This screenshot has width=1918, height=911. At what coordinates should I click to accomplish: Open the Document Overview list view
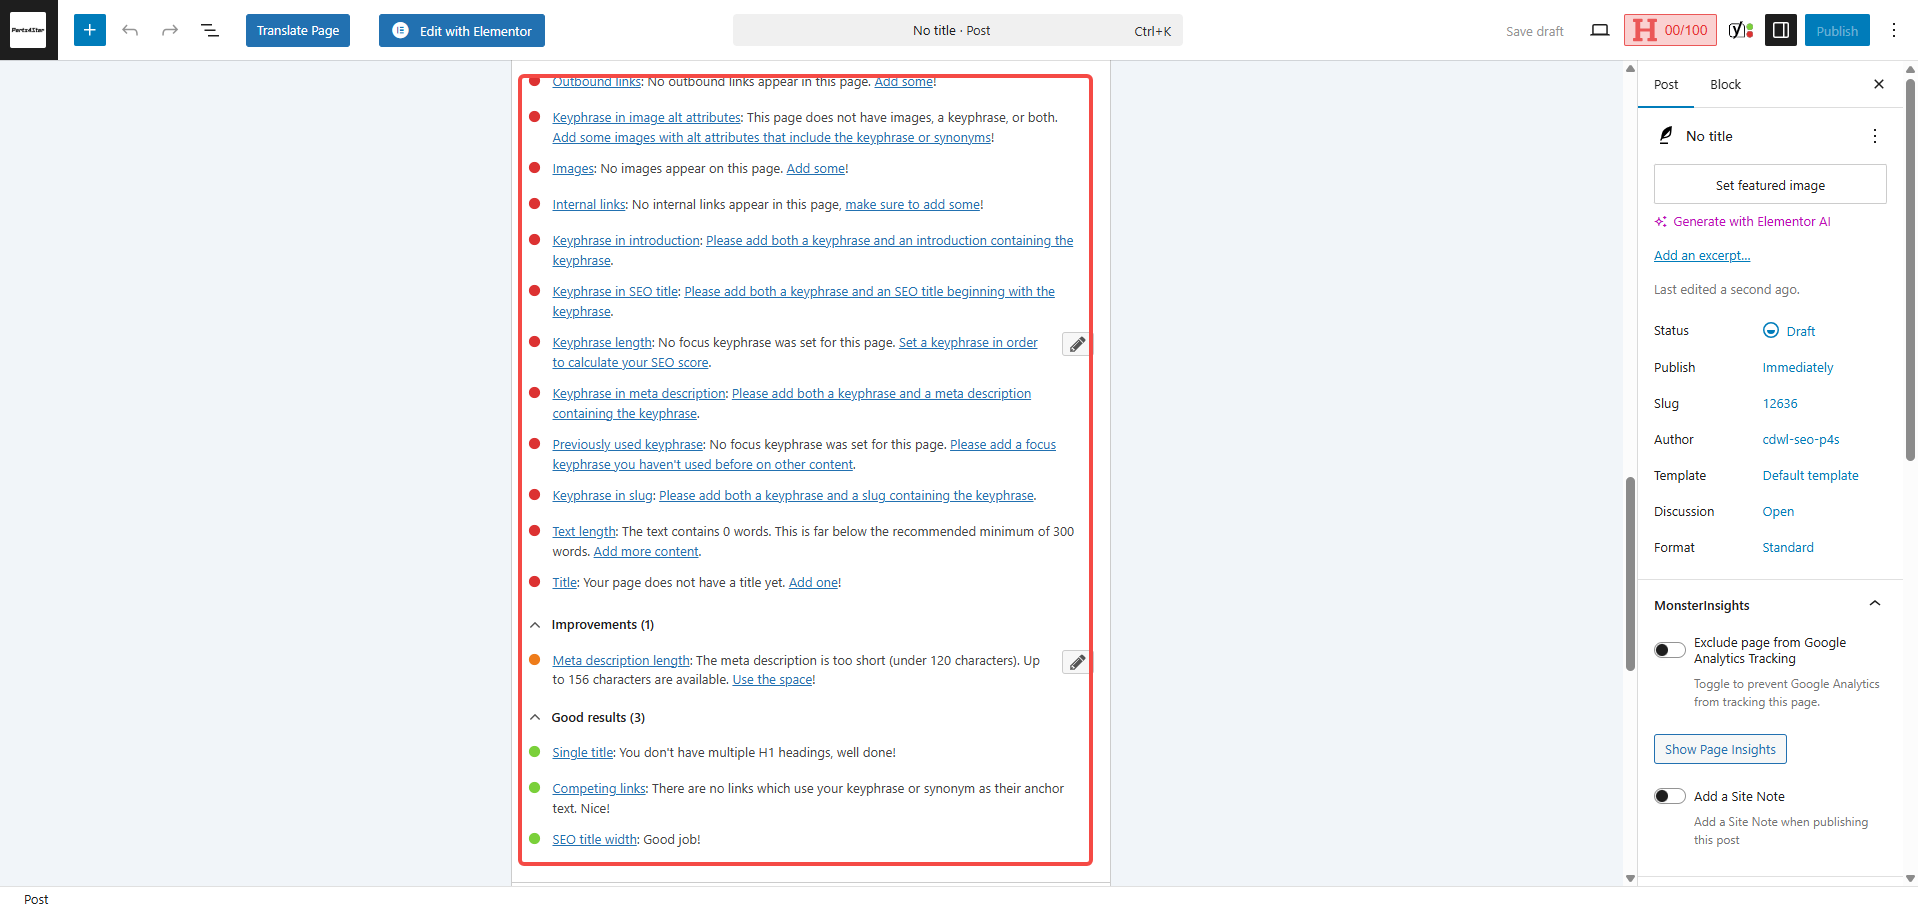click(209, 30)
